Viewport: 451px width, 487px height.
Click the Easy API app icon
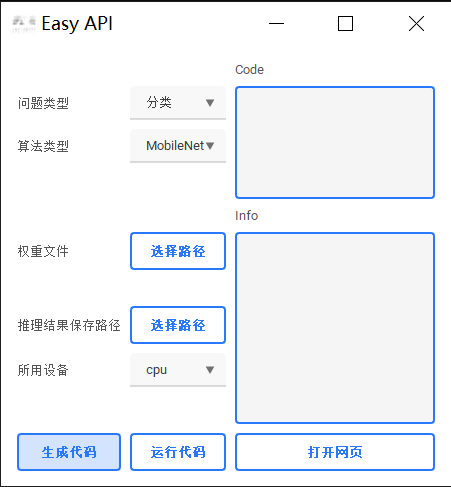pos(24,24)
